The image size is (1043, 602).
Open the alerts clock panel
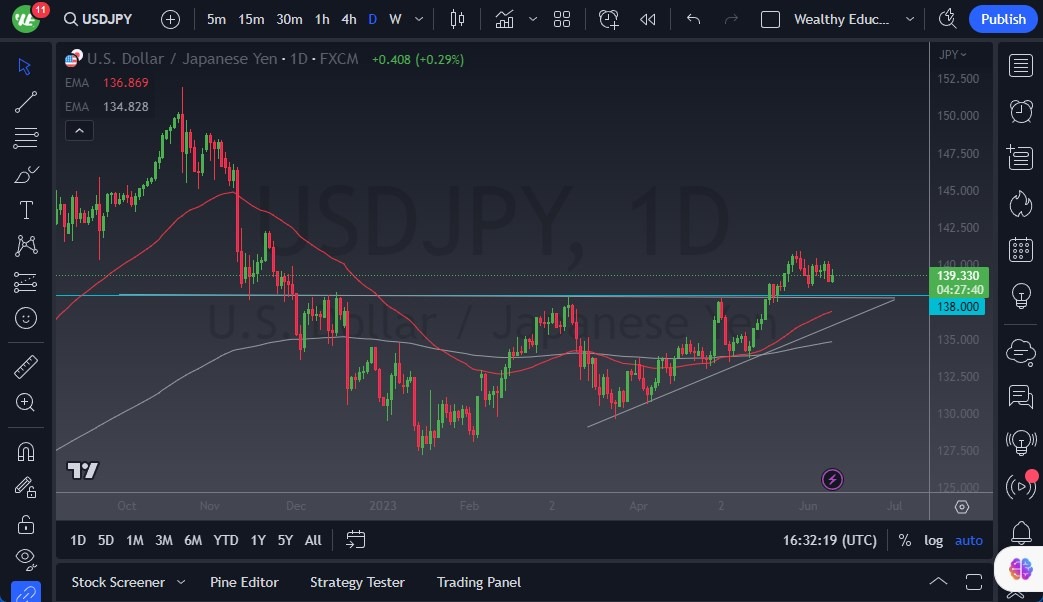coord(1020,111)
